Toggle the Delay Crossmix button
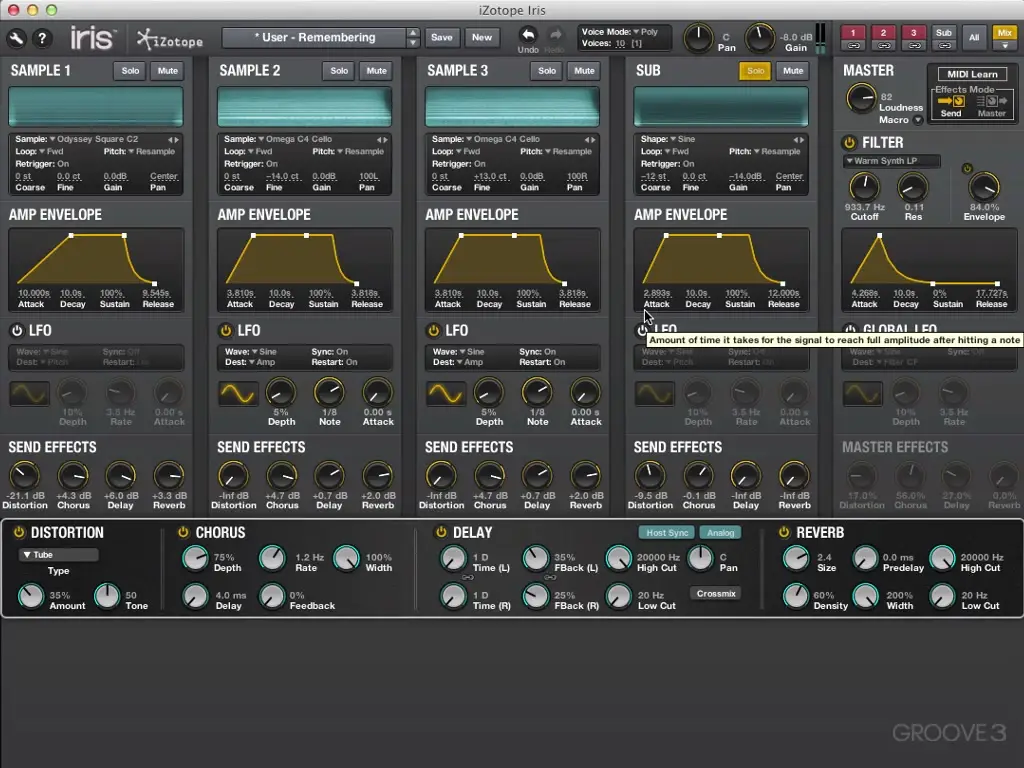The height and width of the screenshot is (768, 1024). [x=716, y=594]
